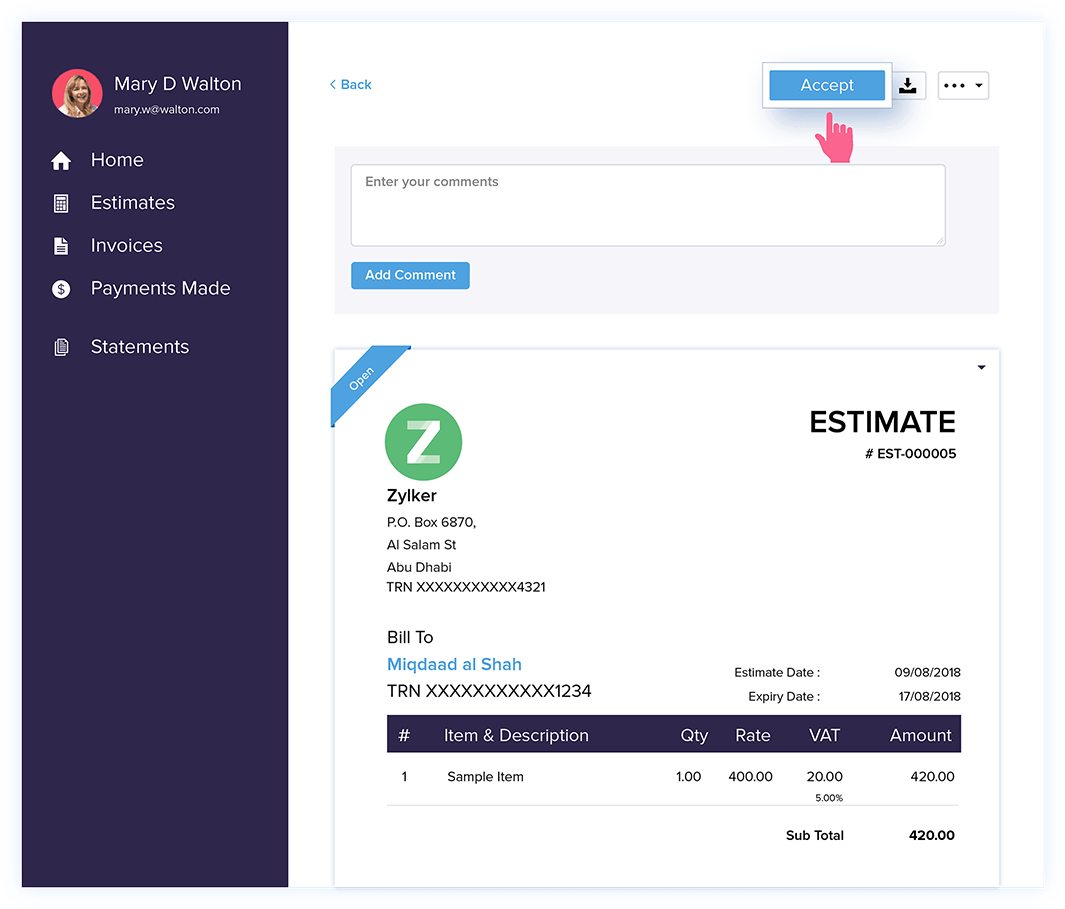Open the three-dots more options dropdown
This screenshot has height=909, width=1065.
963,86
